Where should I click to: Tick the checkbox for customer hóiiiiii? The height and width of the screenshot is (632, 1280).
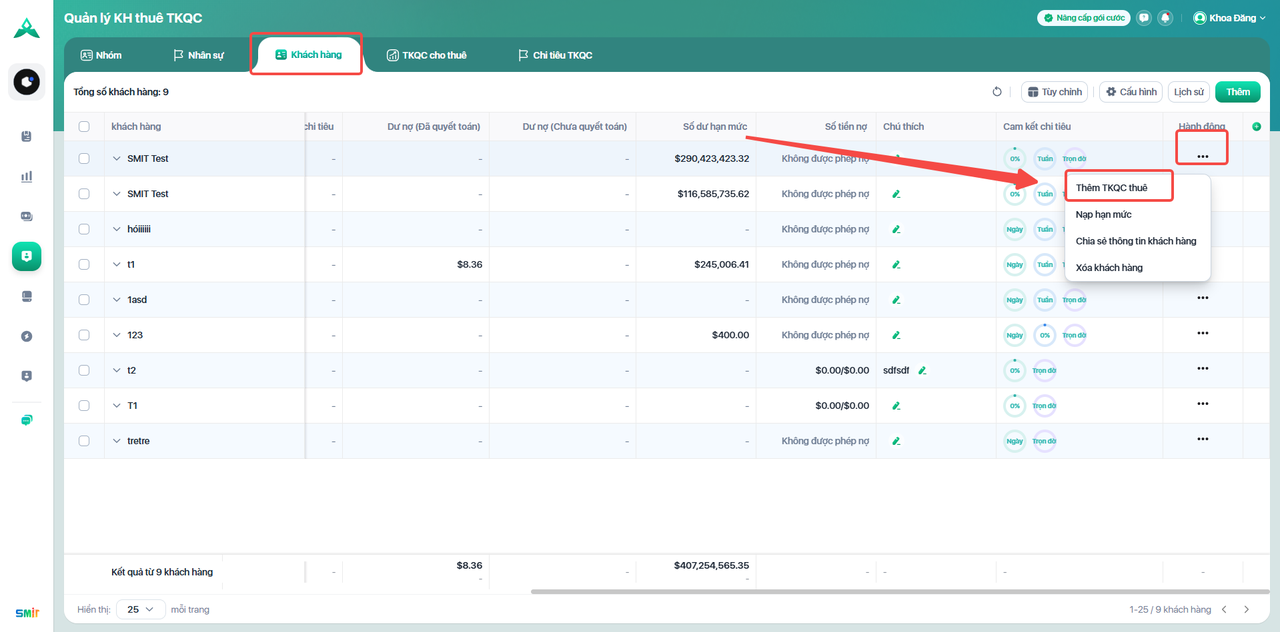click(84, 229)
